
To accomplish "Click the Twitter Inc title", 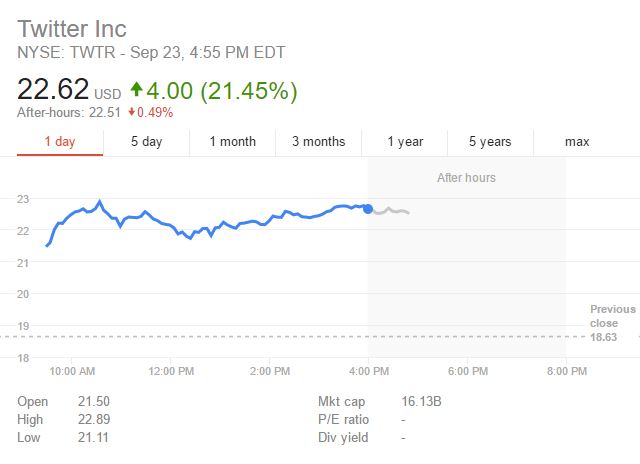I will tap(72, 28).
